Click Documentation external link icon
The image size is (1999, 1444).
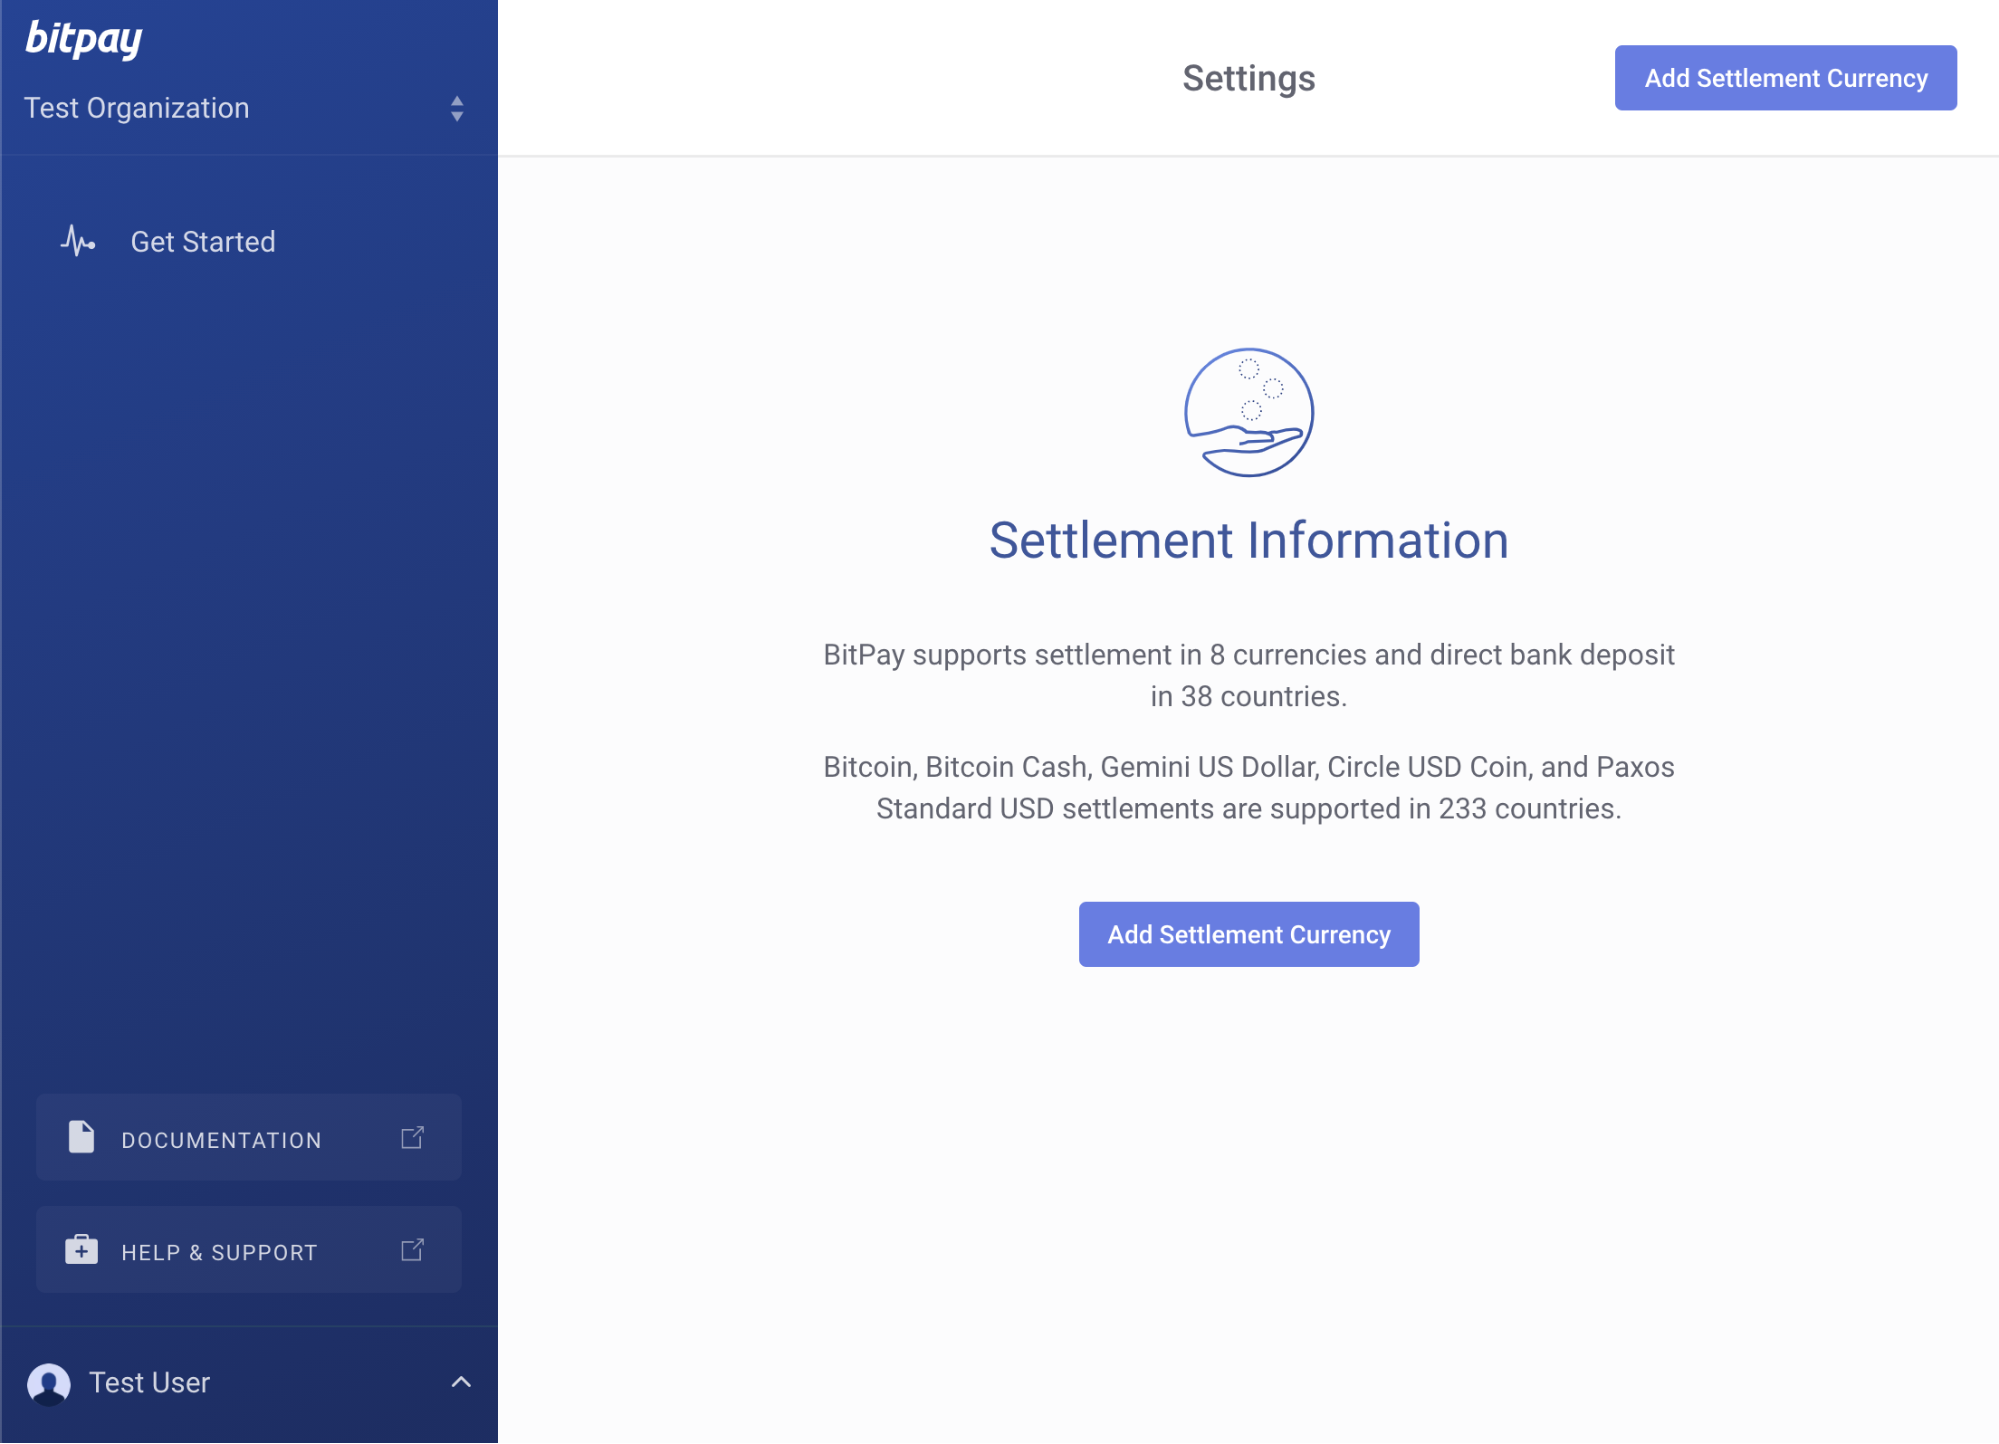tap(413, 1138)
